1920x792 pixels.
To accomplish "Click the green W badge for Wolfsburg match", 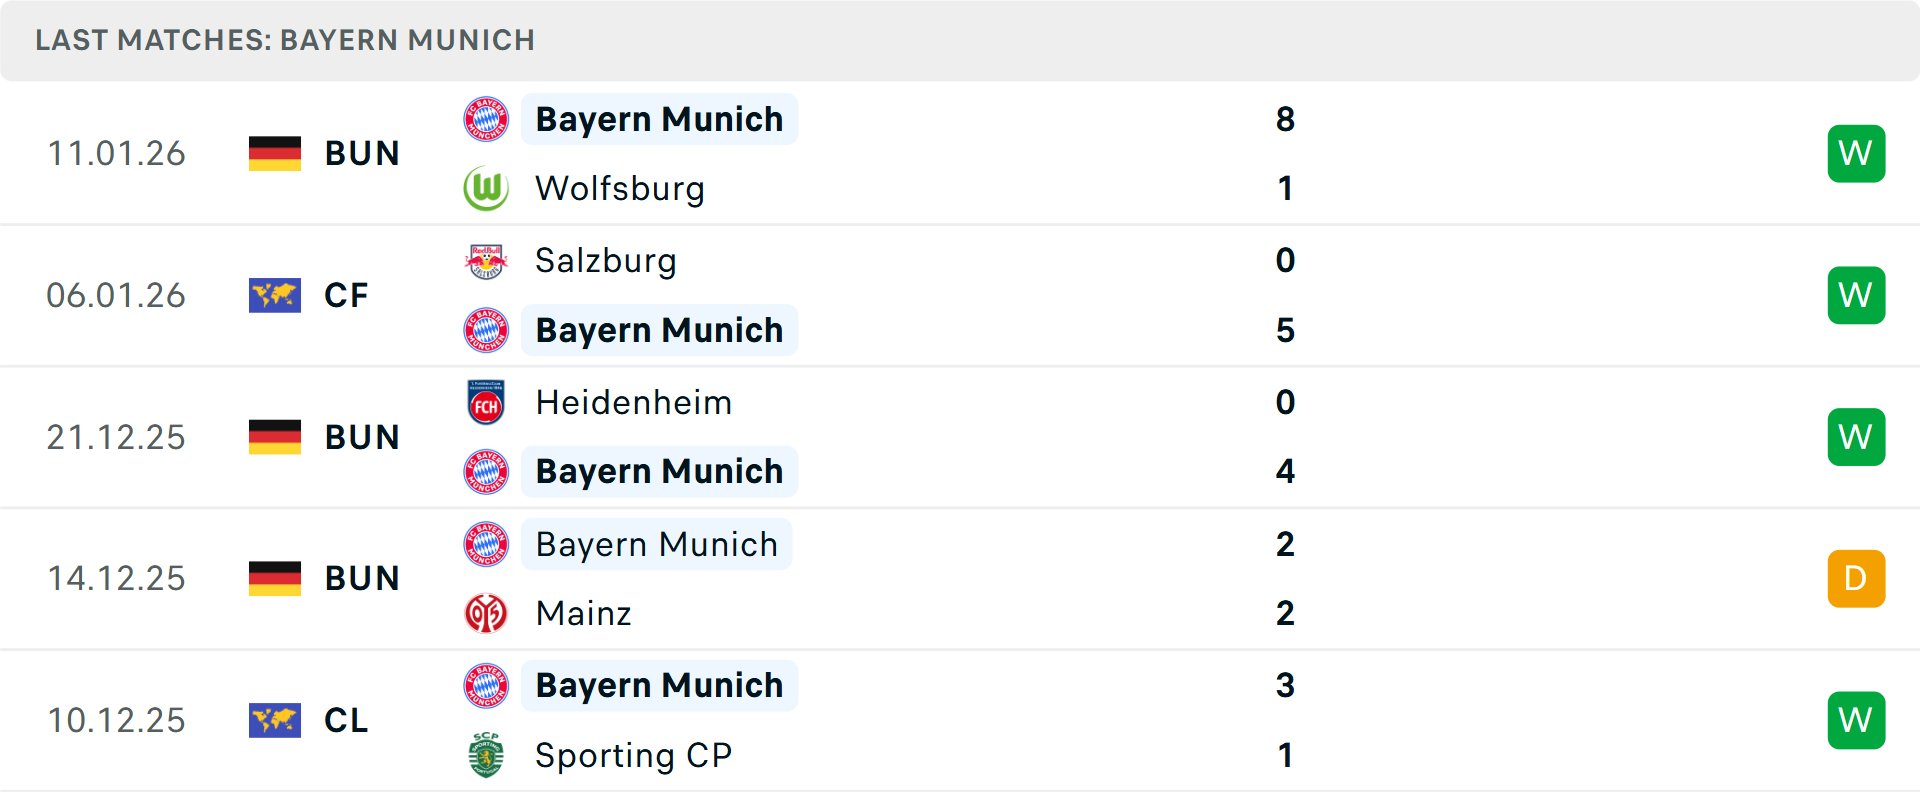I will pos(1856,153).
